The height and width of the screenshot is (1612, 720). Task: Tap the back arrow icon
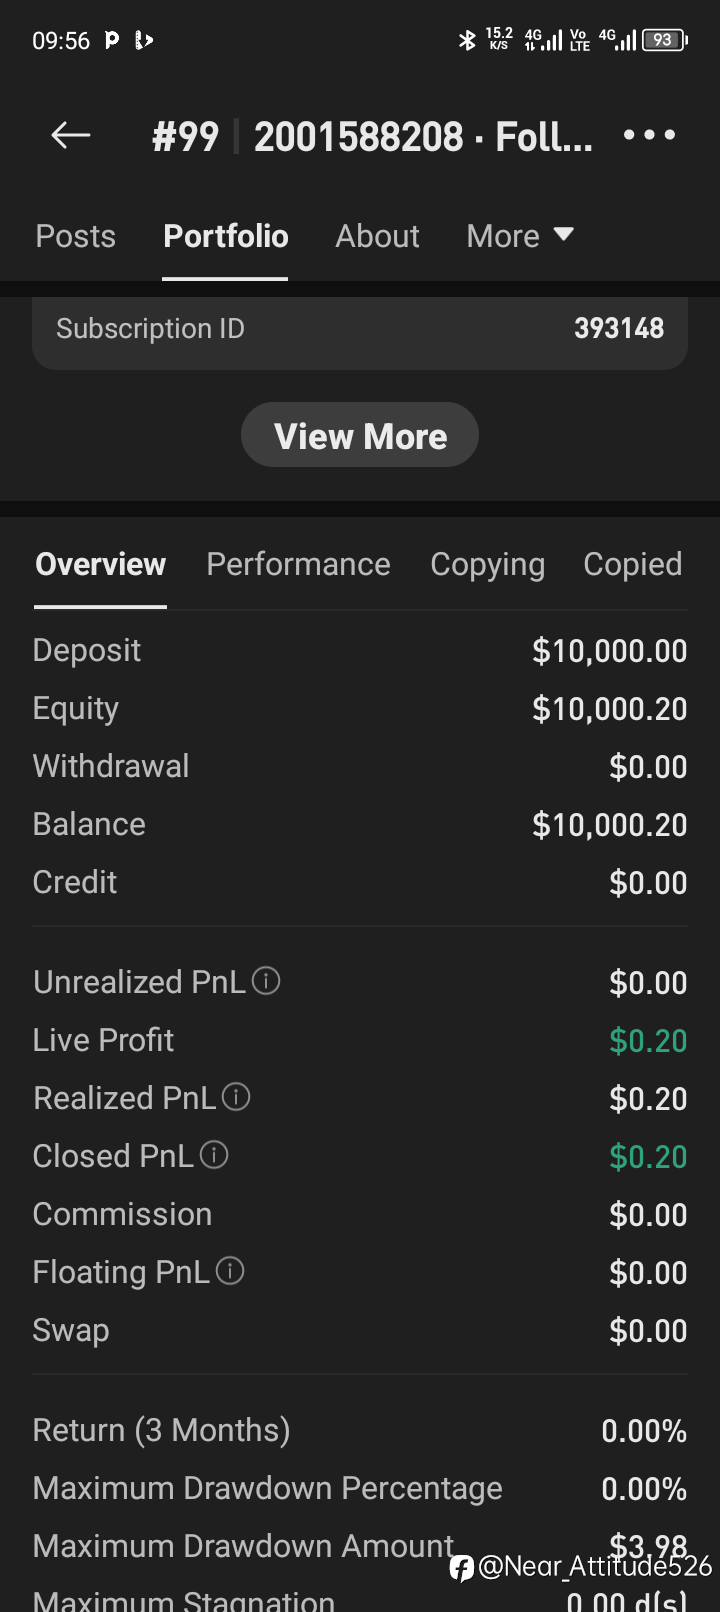[71, 135]
